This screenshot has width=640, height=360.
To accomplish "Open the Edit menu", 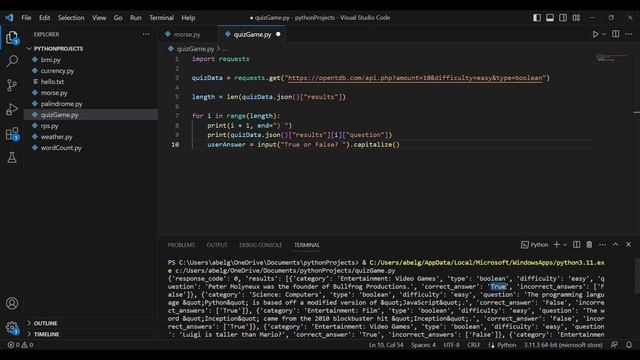I will click(x=44, y=18).
